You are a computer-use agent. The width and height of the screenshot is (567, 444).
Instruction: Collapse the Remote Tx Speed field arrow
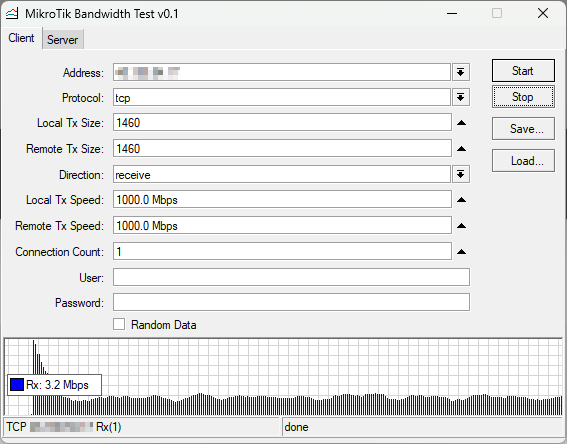click(461, 226)
